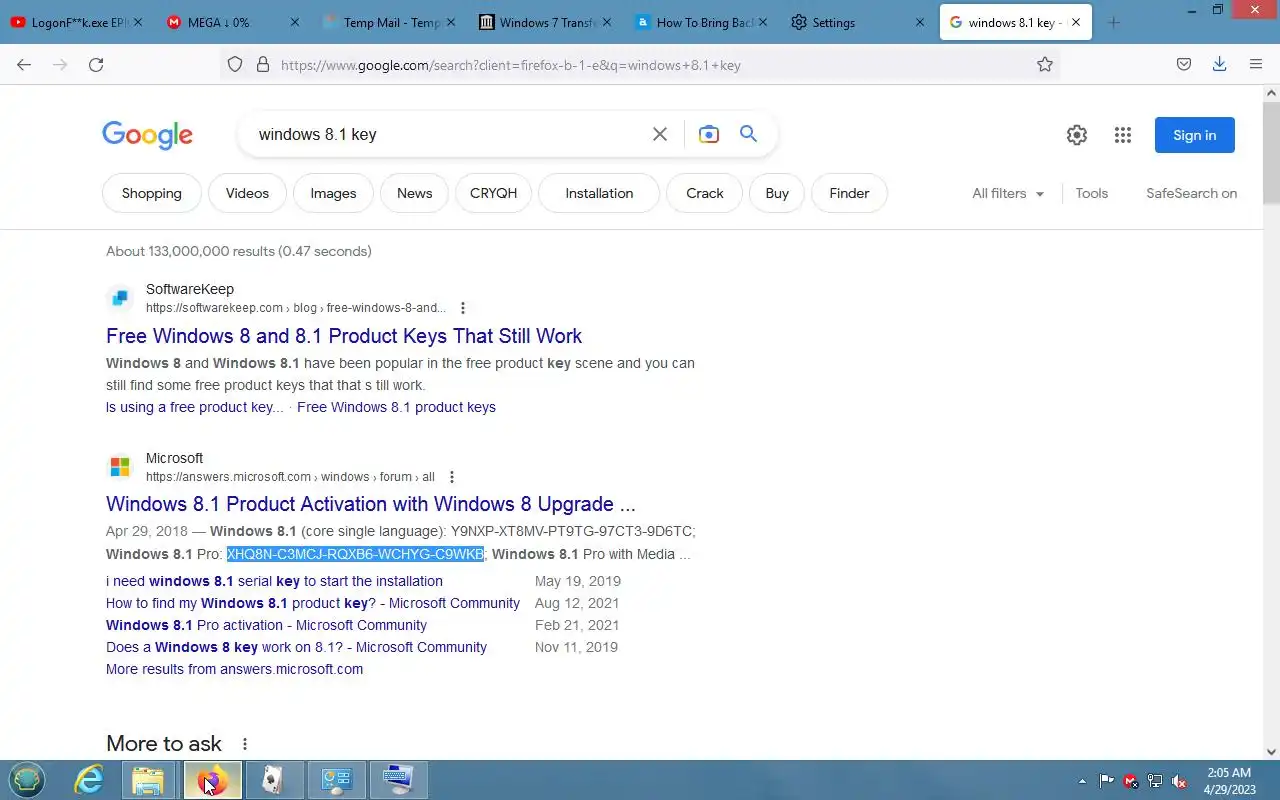
Task: Click the blue magnifier search icon
Action: pyautogui.click(x=748, y=134)
